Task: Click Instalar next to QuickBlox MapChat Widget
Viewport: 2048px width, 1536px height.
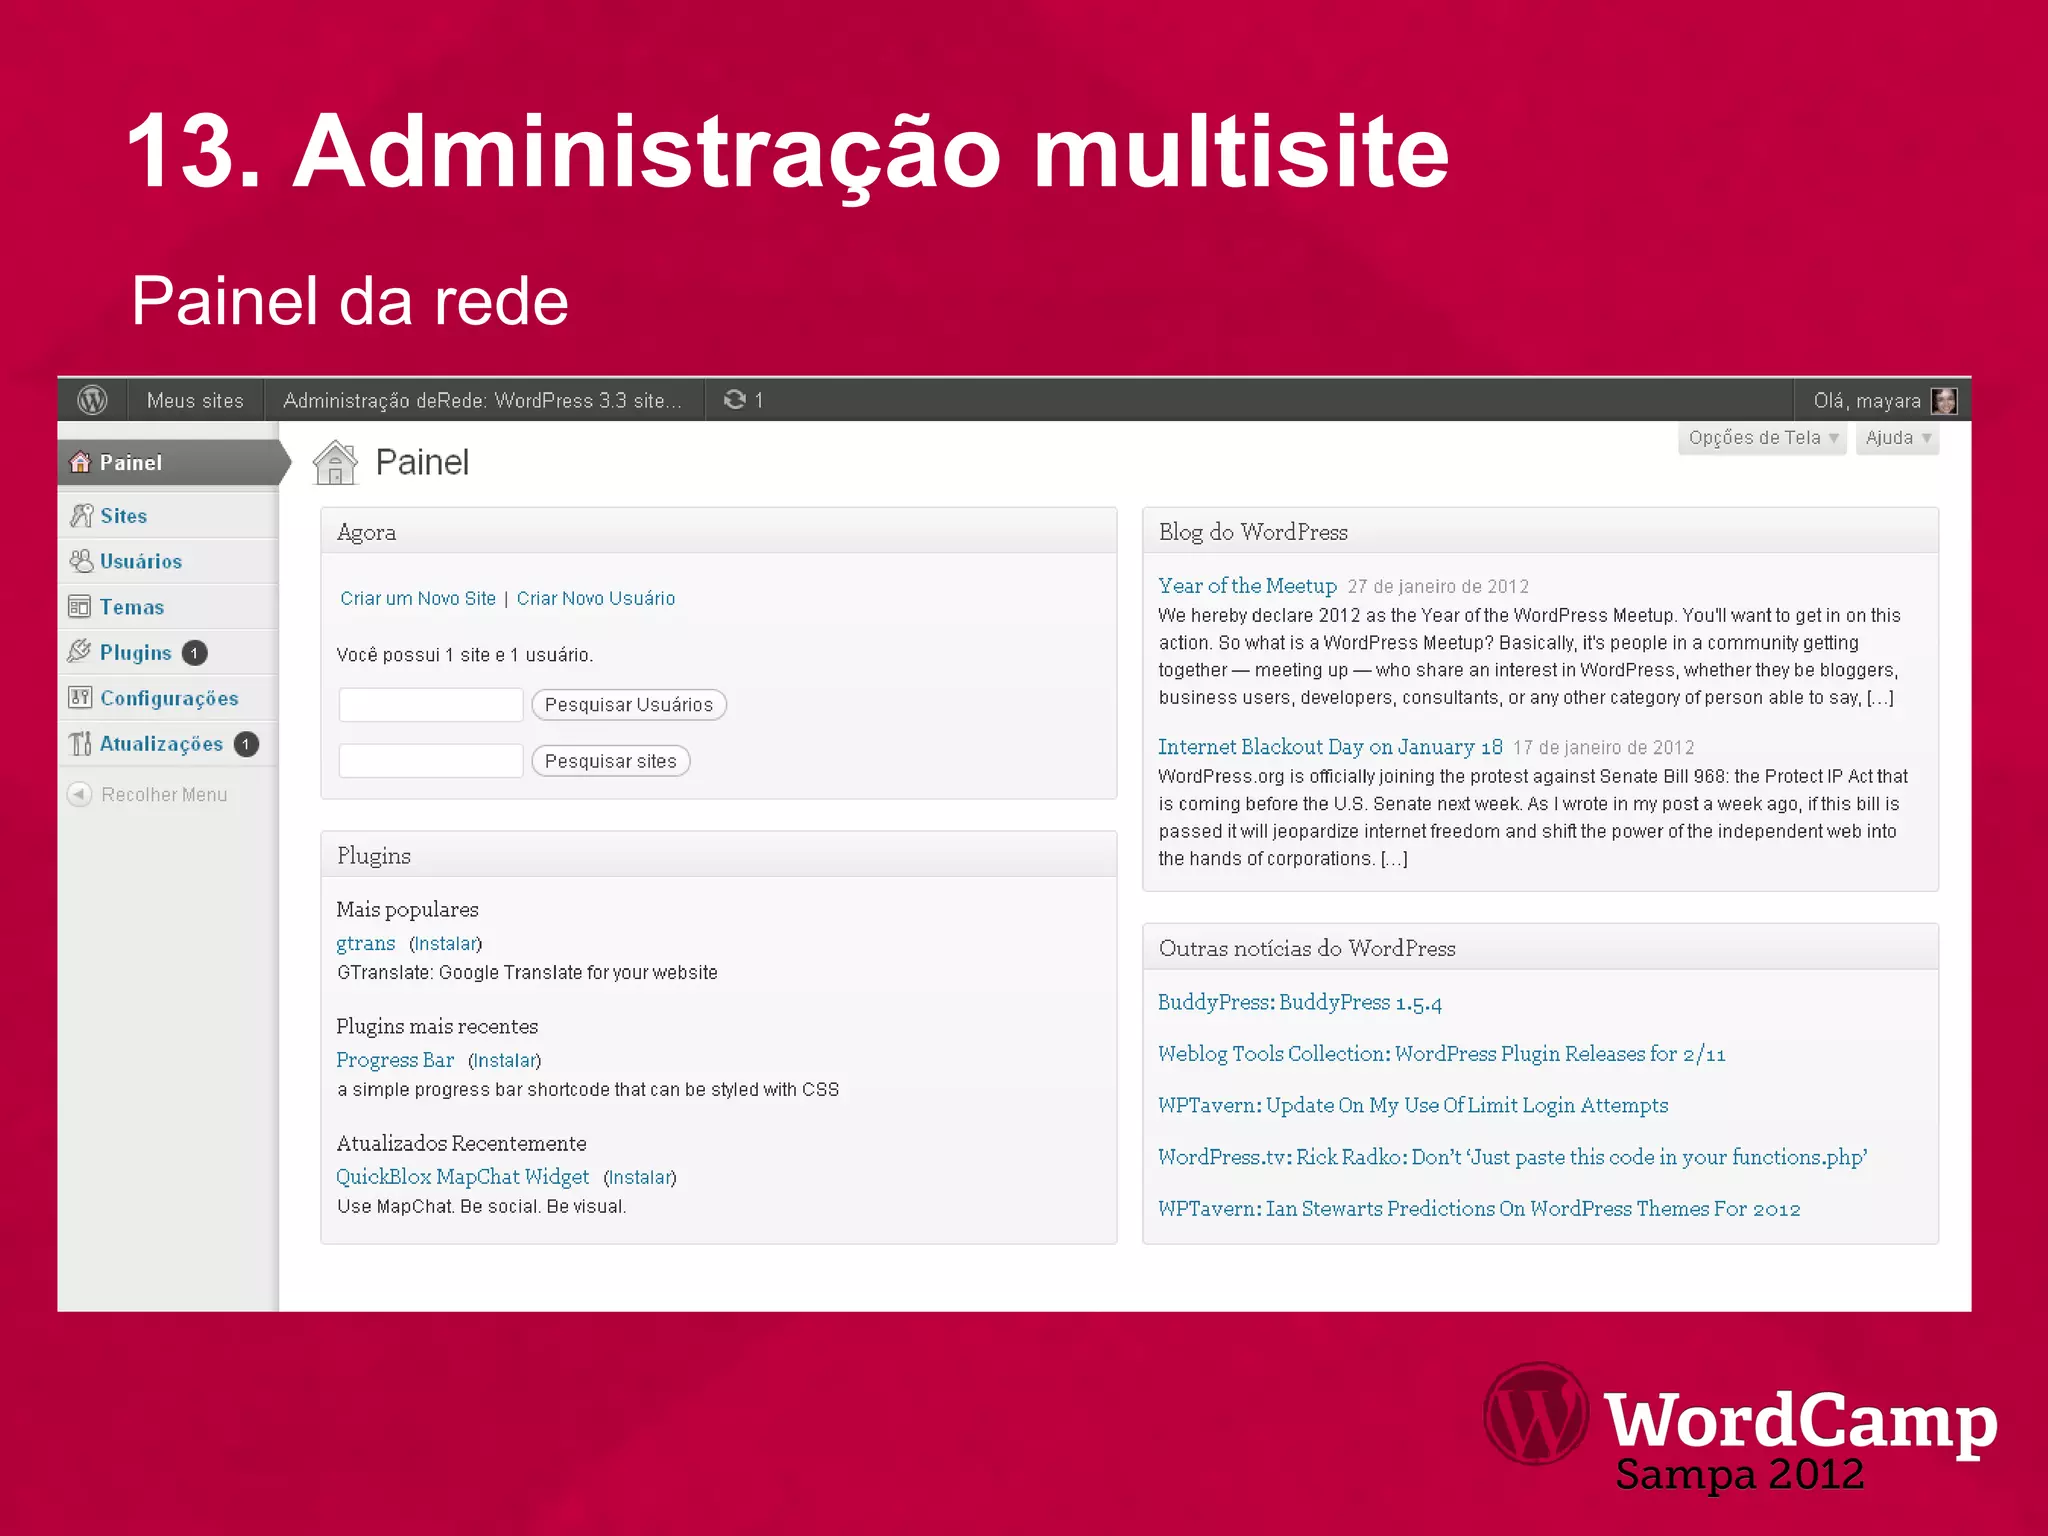Action: coord(640,1177)
